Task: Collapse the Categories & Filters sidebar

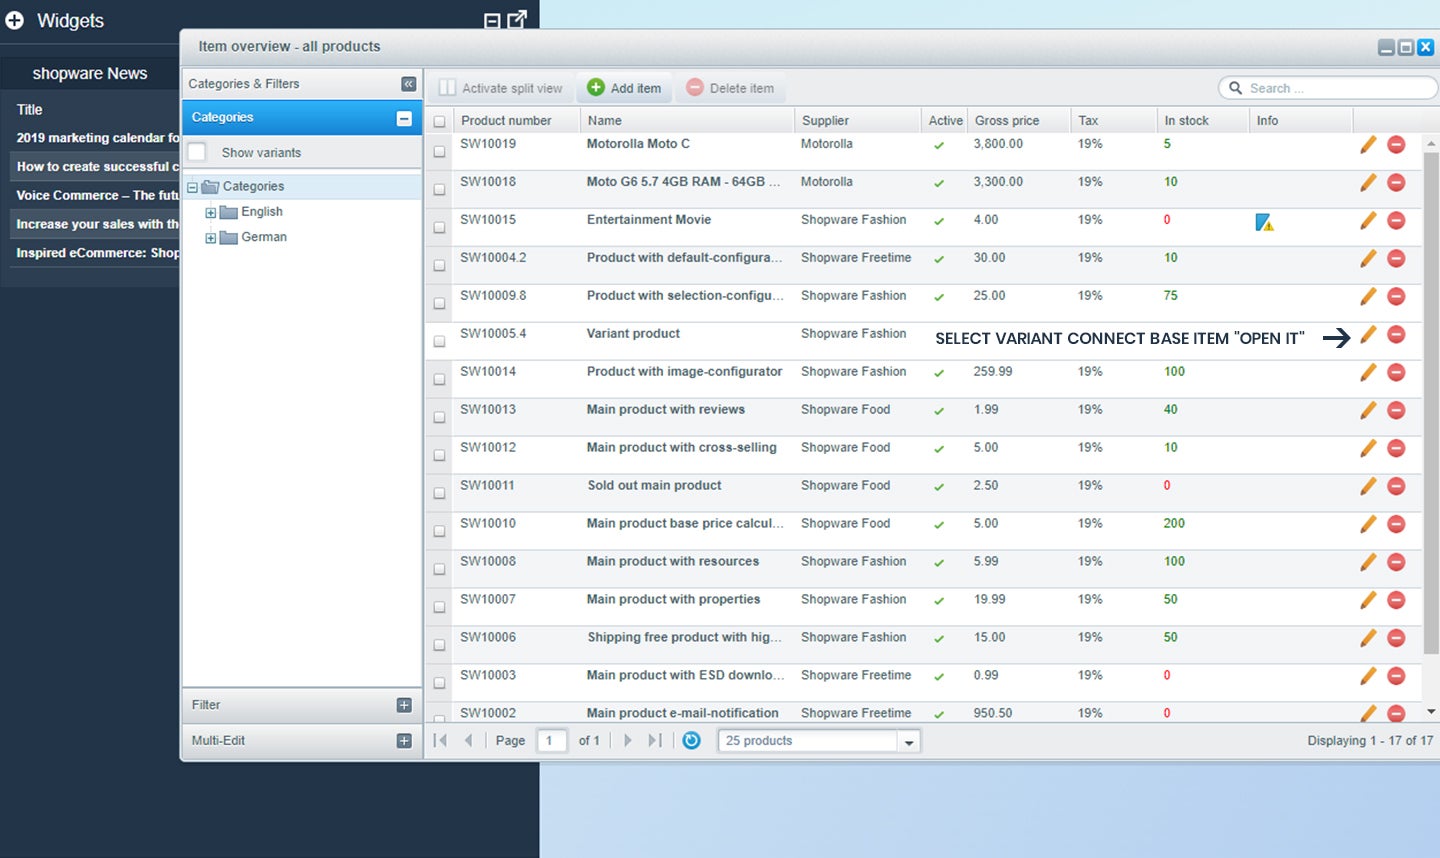Action: point(408,84)
